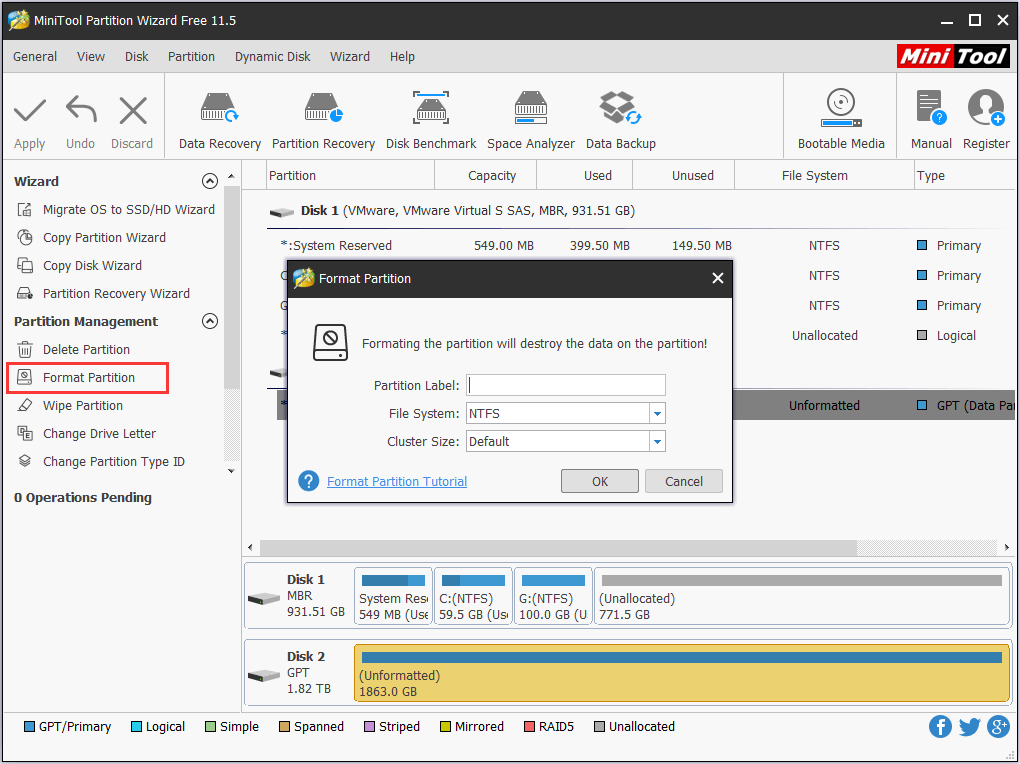Image resolution: width=1020 pixels, height=764 pixels.
Task: Open the General menu
Action: 35,57
